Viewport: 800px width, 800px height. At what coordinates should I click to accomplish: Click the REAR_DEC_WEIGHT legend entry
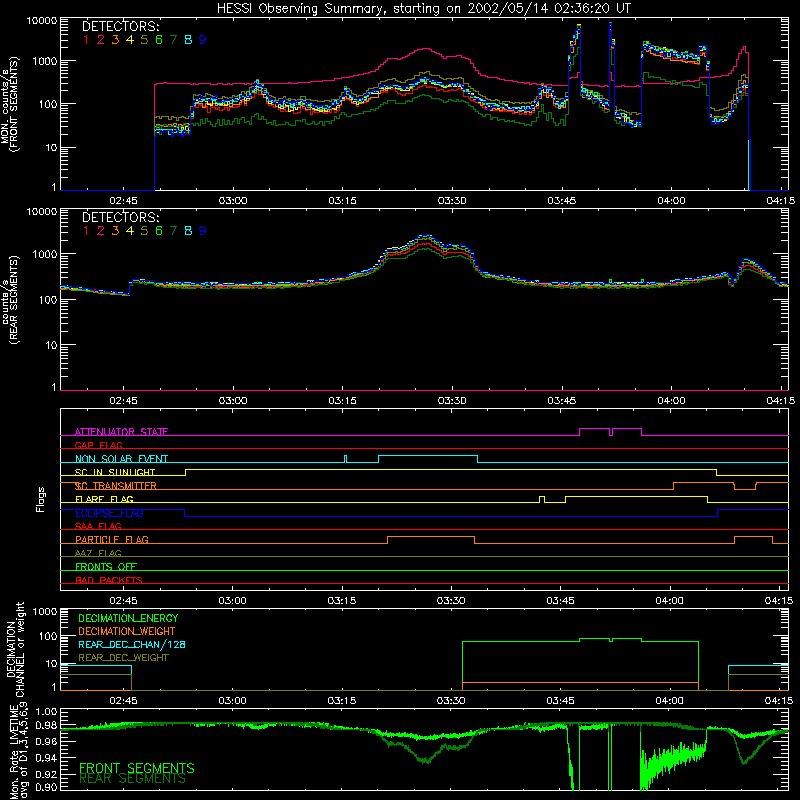tap(123, 658)
